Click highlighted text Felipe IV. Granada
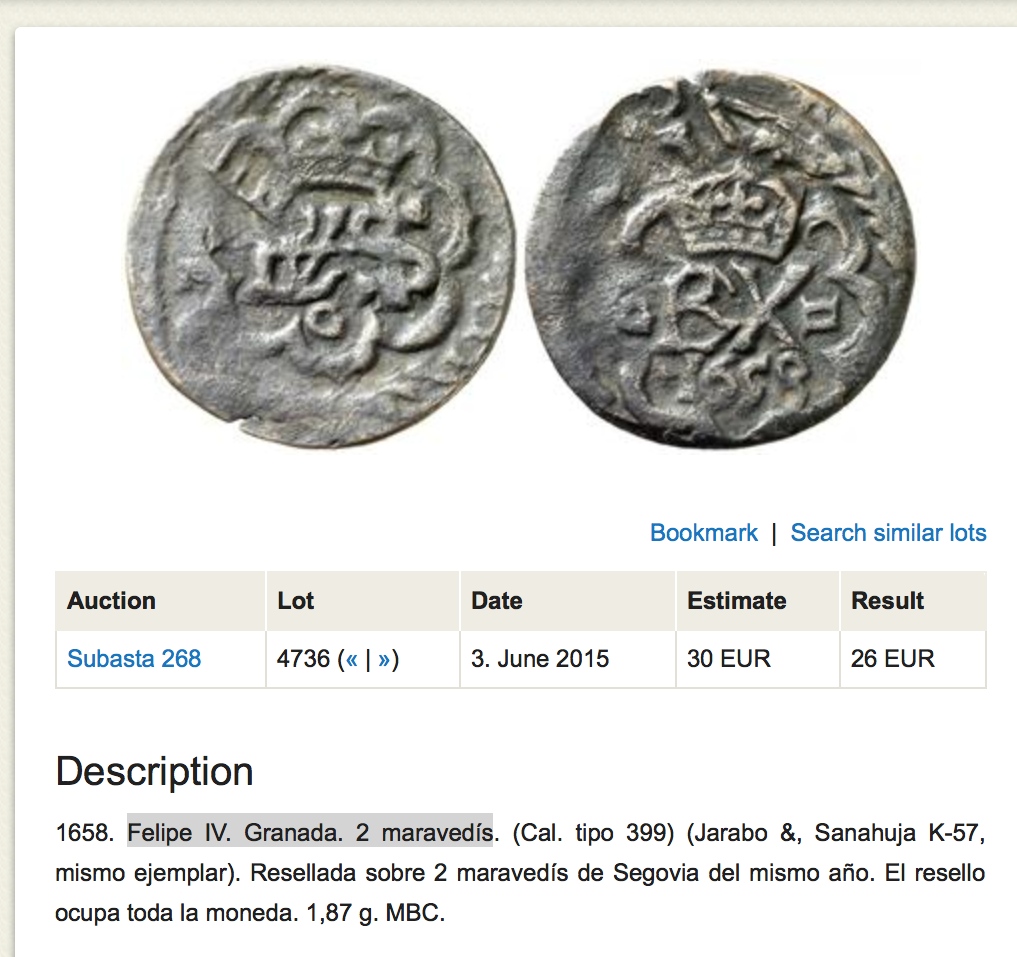The image size is (1017, 957). (x=235, y=832)
